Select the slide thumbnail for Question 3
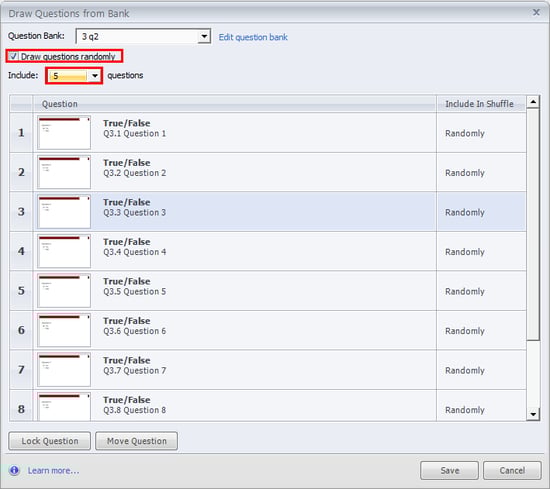The image size is (550, 489). (64, 212)
